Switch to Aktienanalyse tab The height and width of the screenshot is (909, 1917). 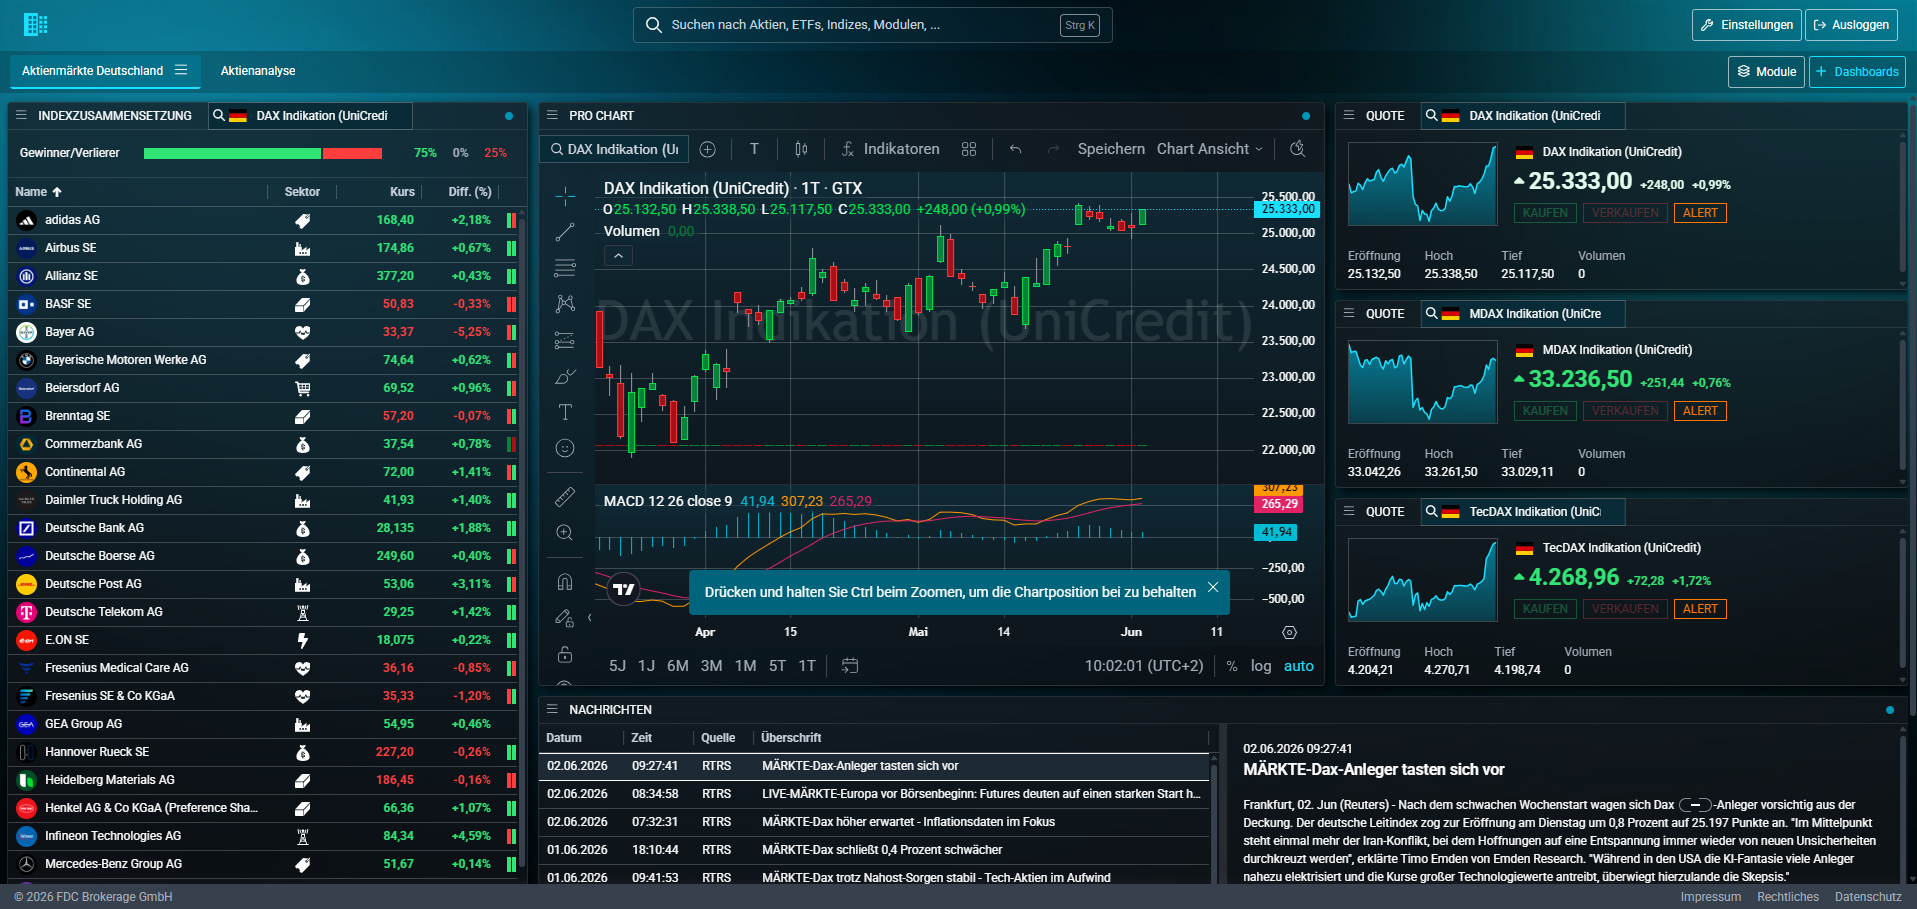click(258, 71)
